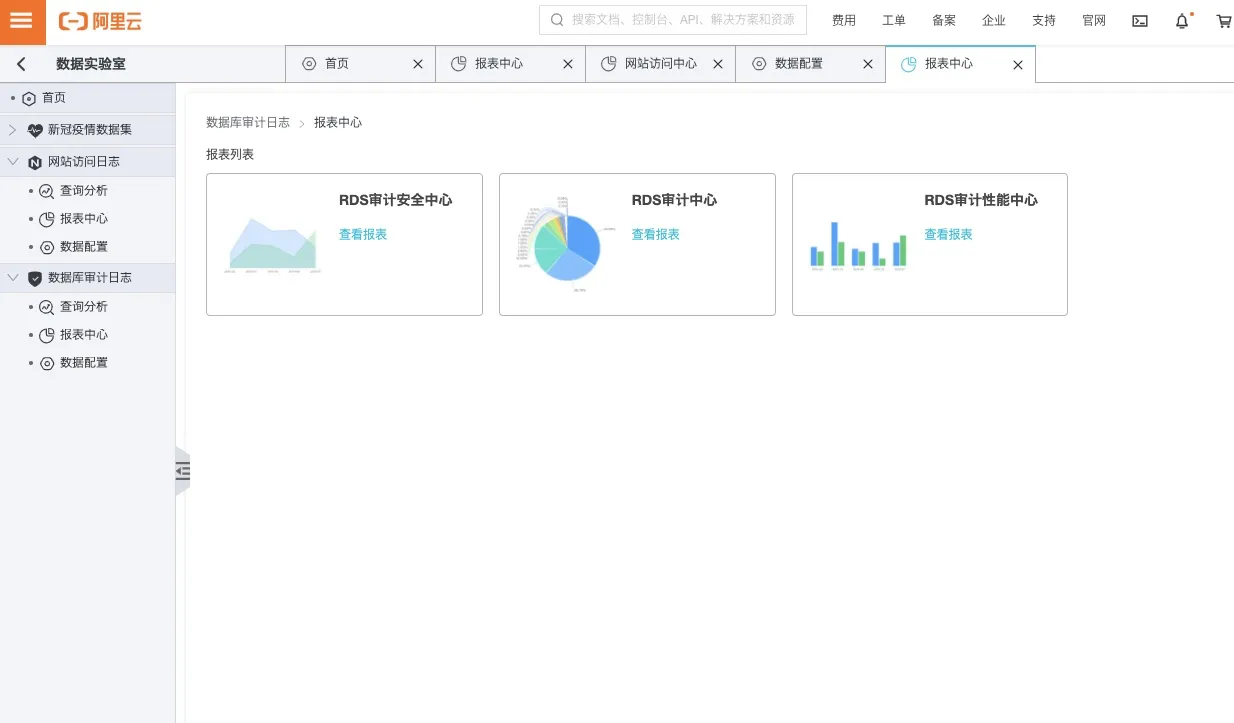
Task: Click the N icon of 网站访问日志
Action: pyautogui.click(x=35, y=162)
